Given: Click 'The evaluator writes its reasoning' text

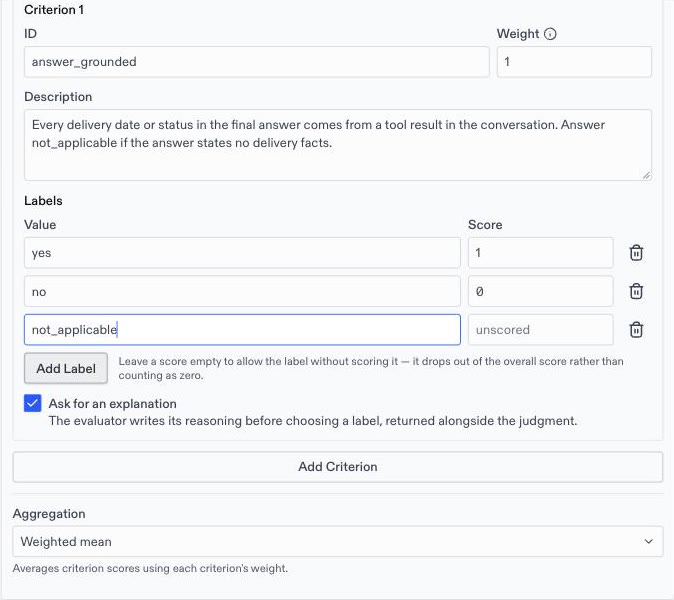Looking at the screenshot, I should [x=313, y=421].
